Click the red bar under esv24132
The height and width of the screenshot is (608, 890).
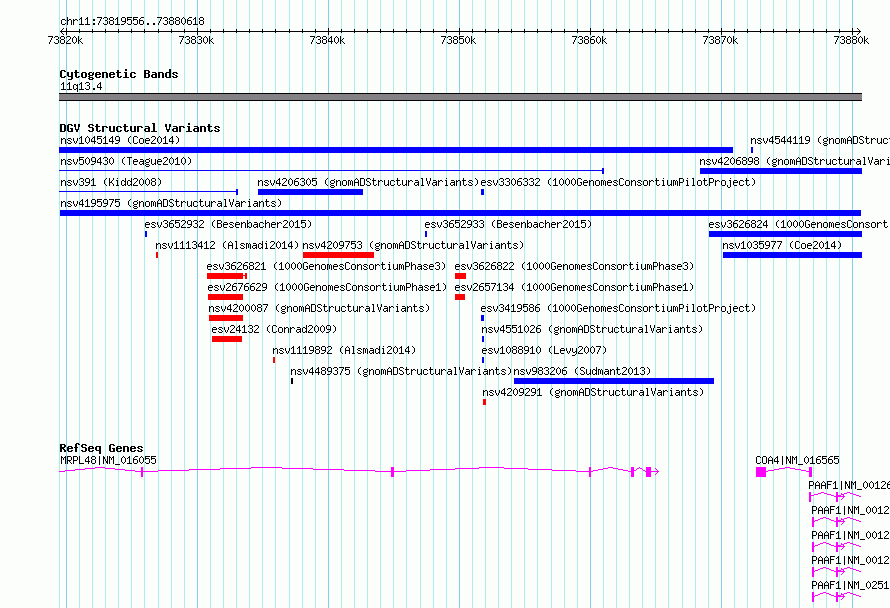[227, 339]
